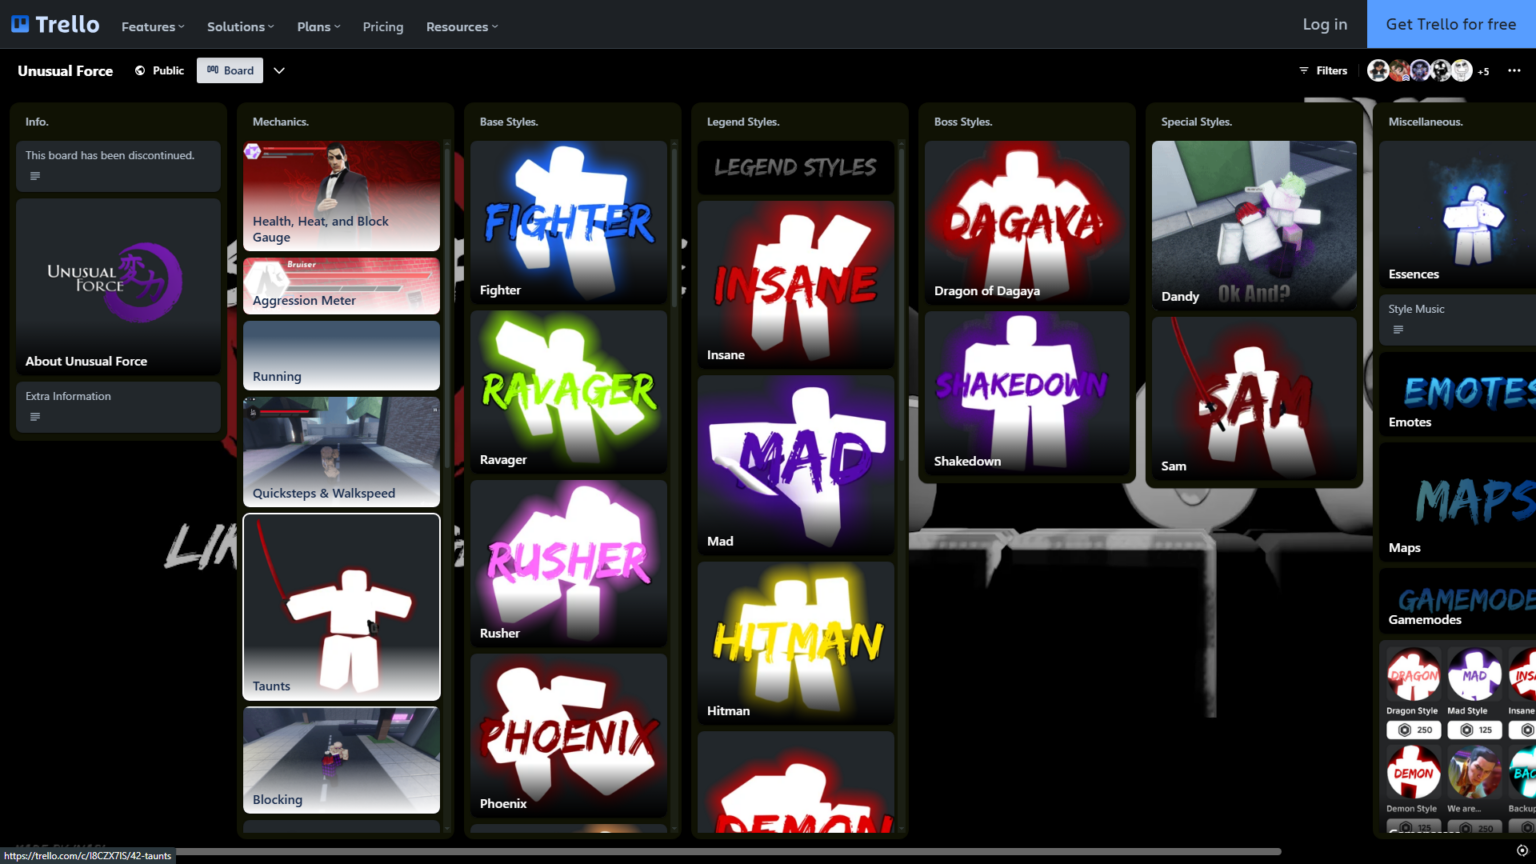Select Pricing in the navigation bar
Image resolution: width=1536 pixels, height=864 pixels.
(383, 27)
